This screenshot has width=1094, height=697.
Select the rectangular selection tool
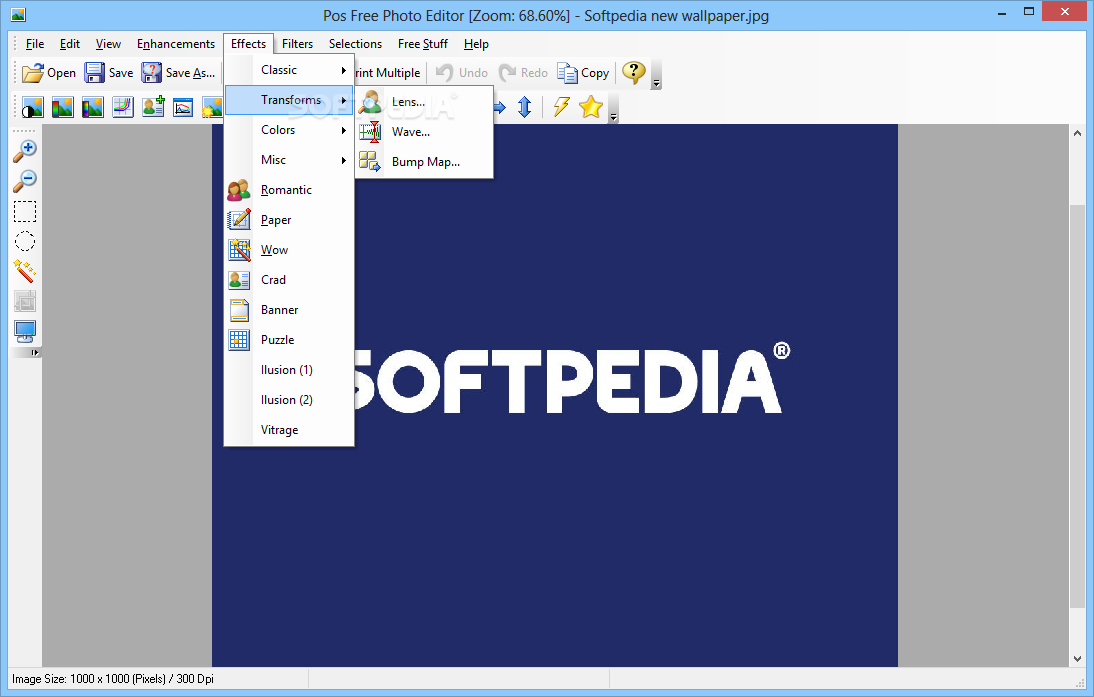25,211
